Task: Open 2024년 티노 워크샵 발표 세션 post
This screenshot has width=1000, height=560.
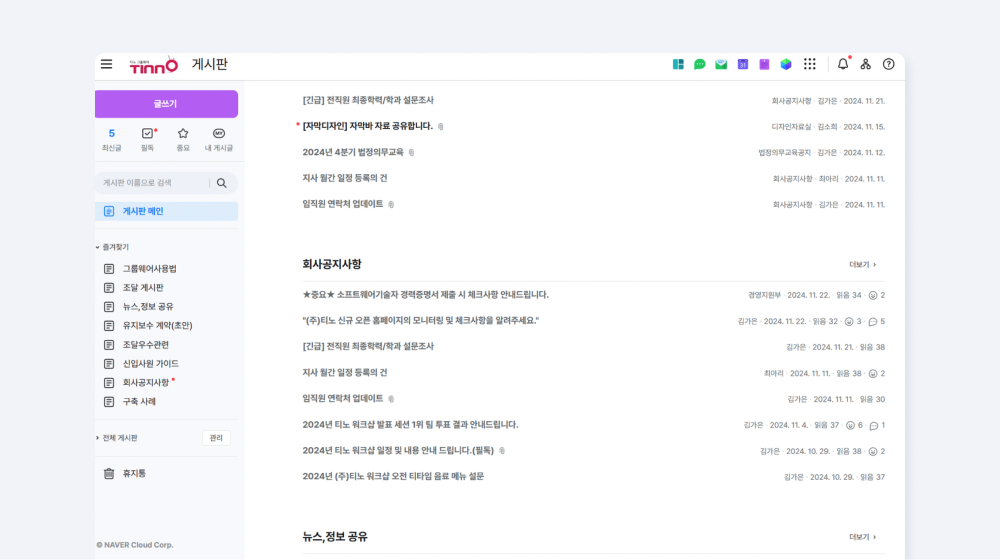Action: click(410, 425)
